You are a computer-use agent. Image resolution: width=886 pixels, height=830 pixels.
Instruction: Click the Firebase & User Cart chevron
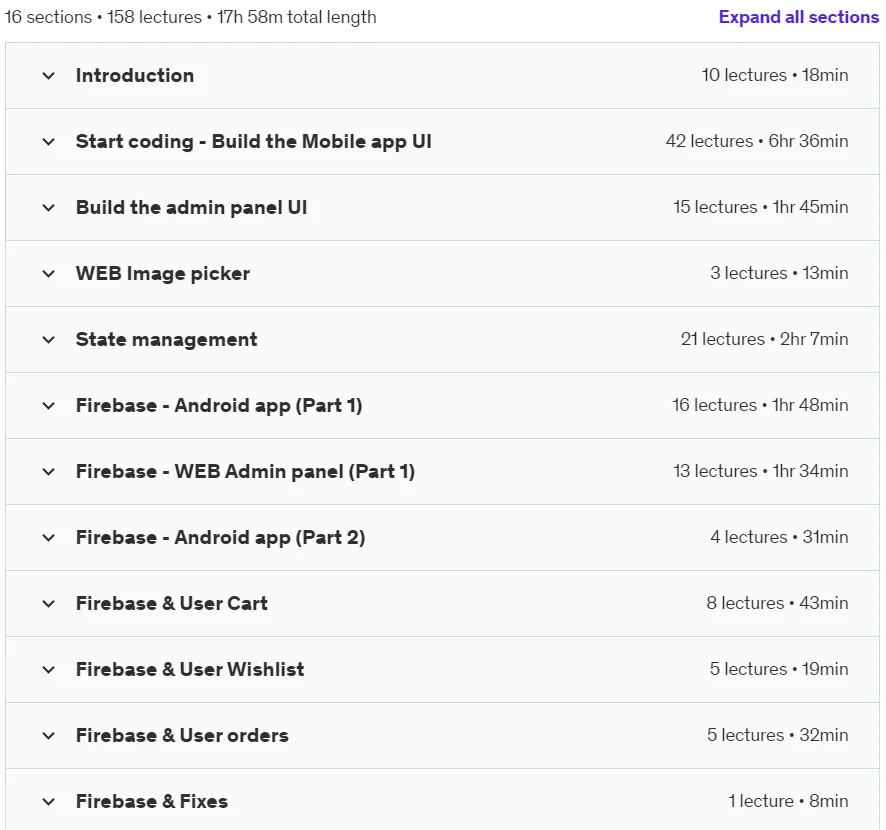click(49, 604)
